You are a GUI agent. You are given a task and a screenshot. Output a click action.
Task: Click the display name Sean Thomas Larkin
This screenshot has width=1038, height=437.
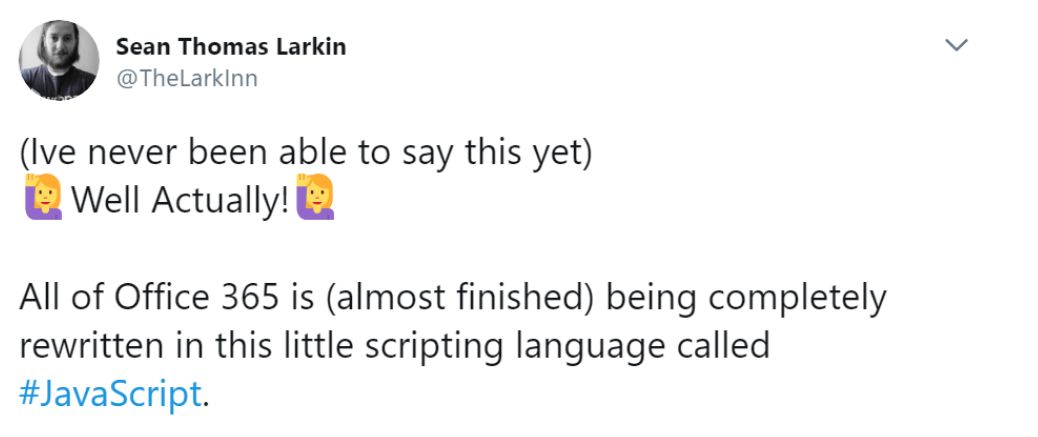click(231, 47)
